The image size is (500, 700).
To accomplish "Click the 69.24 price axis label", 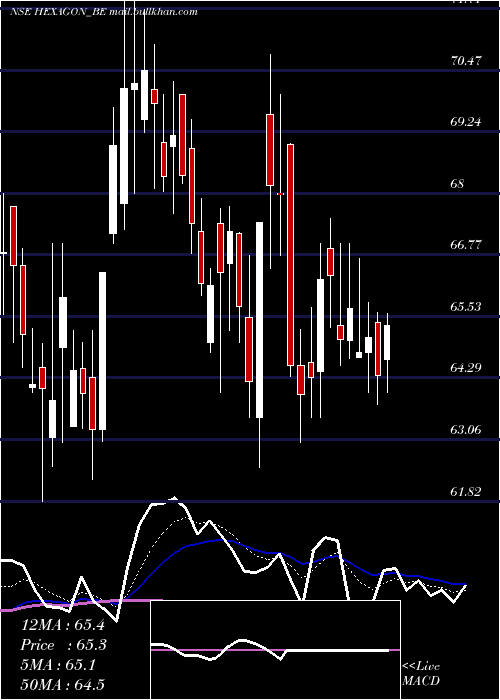I will click(466, 121).
